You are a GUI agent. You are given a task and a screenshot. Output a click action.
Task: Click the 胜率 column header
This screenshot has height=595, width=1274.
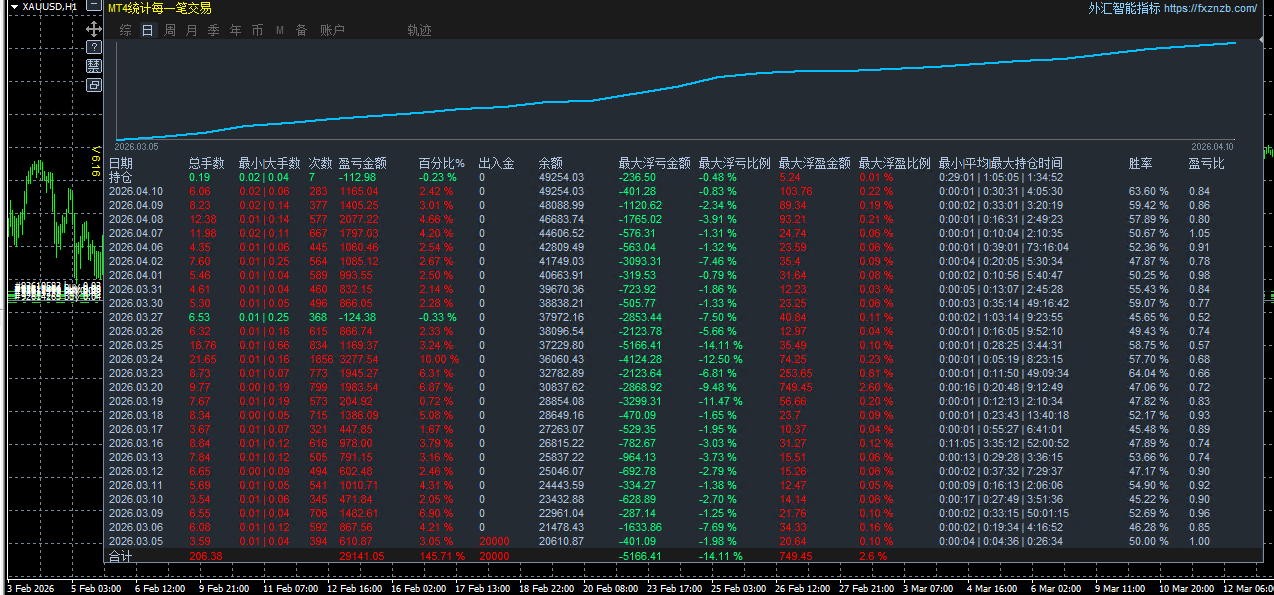pyautogui.click(x=1140, y=163)
